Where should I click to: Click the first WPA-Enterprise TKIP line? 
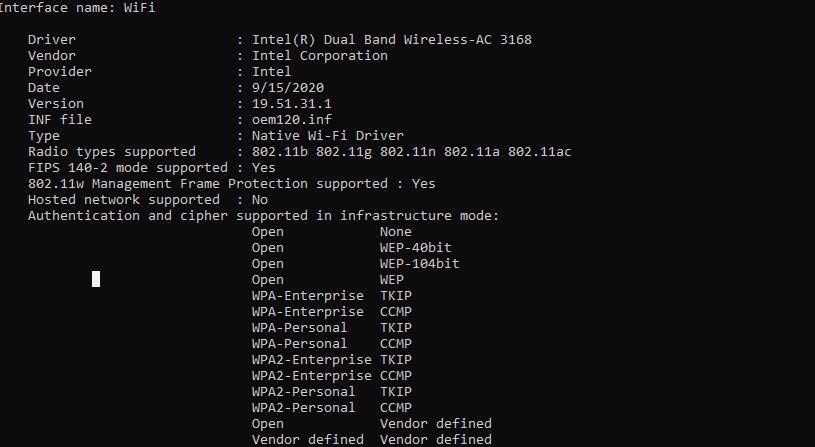[332, 296]
